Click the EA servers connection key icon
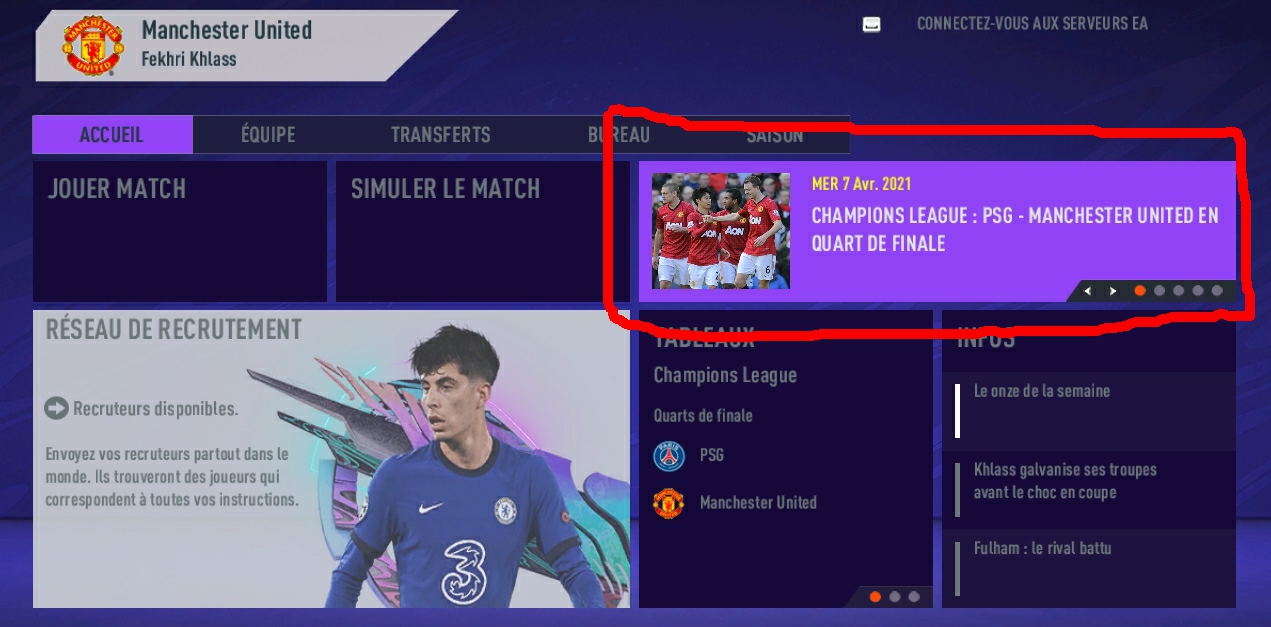The height and width of the screenshot is (627, 1271). [872, 24]
